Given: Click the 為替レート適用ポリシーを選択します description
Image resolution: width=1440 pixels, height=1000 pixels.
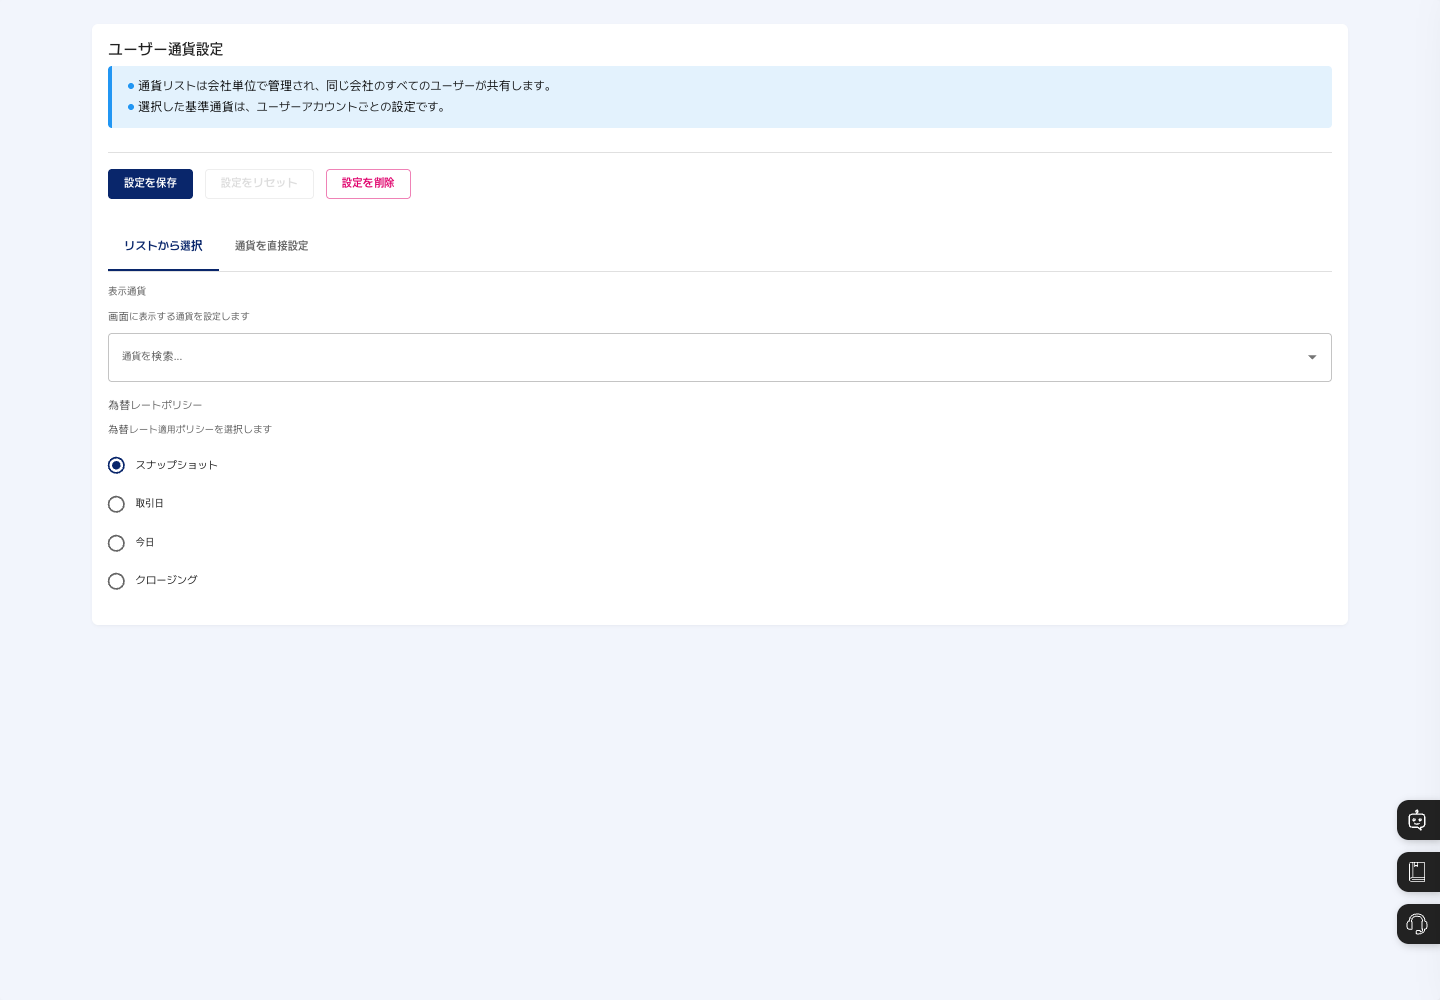Looking at the screenshot, I should (x=190, y=429).
